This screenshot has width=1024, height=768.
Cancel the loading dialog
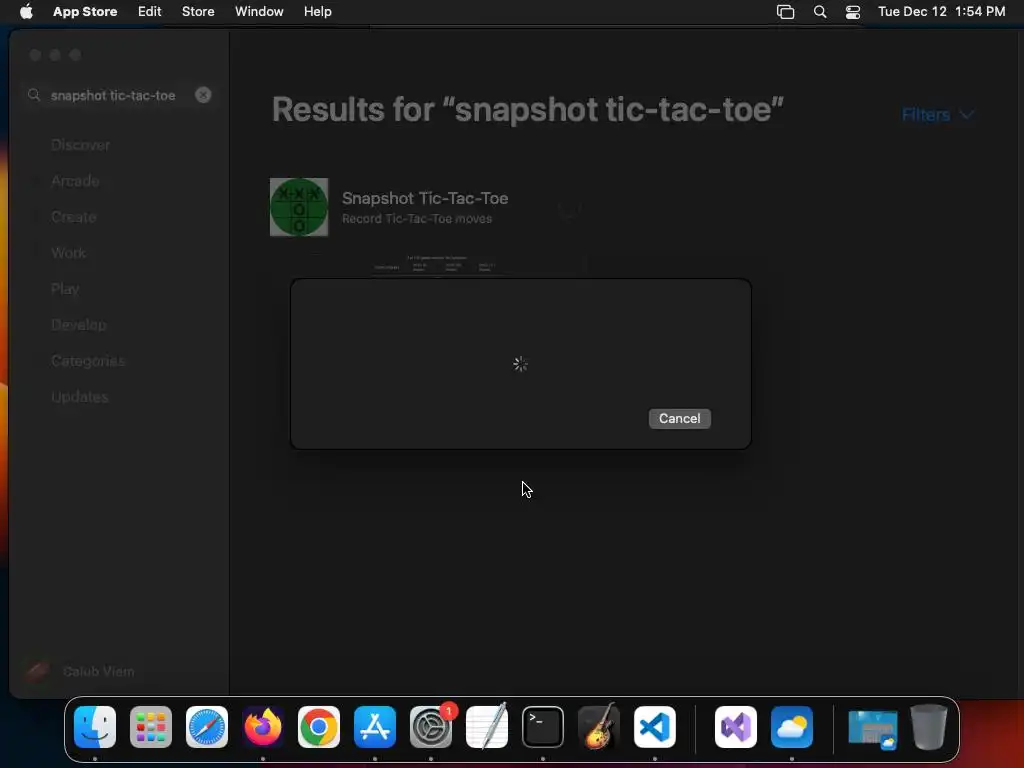[679, 419]
